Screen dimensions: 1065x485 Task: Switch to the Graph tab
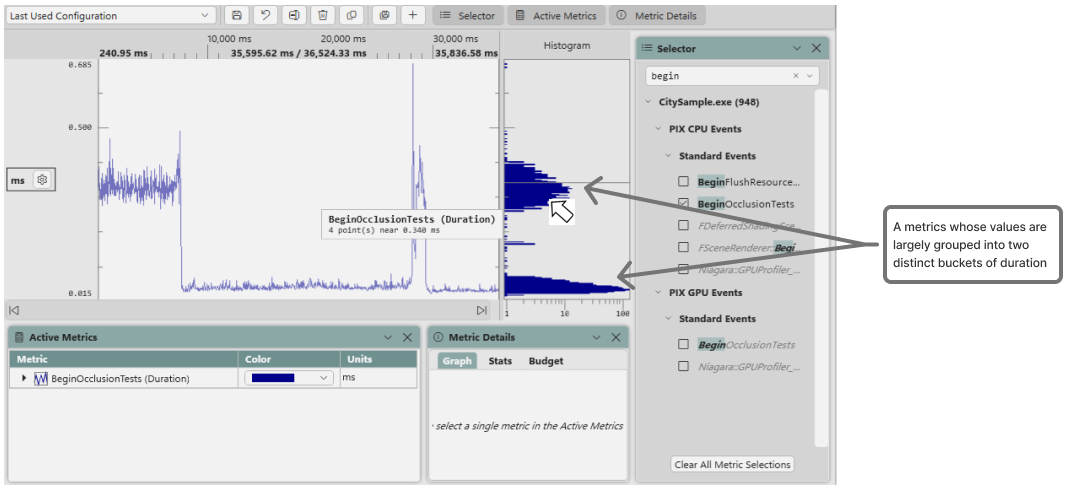point(457,361)
